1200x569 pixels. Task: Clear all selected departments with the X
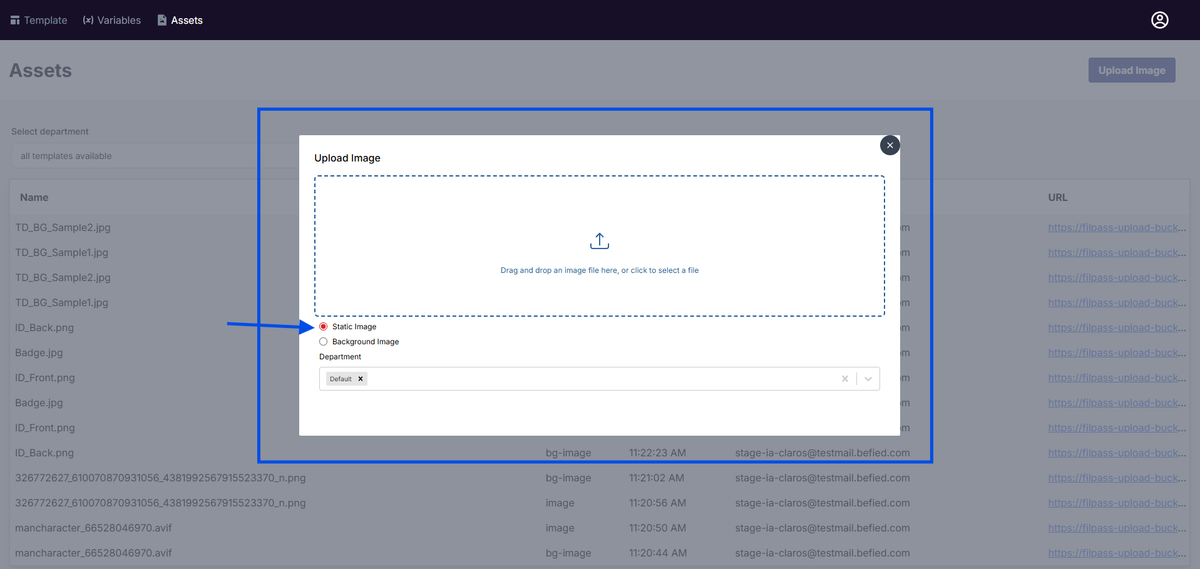click(845, 379)
